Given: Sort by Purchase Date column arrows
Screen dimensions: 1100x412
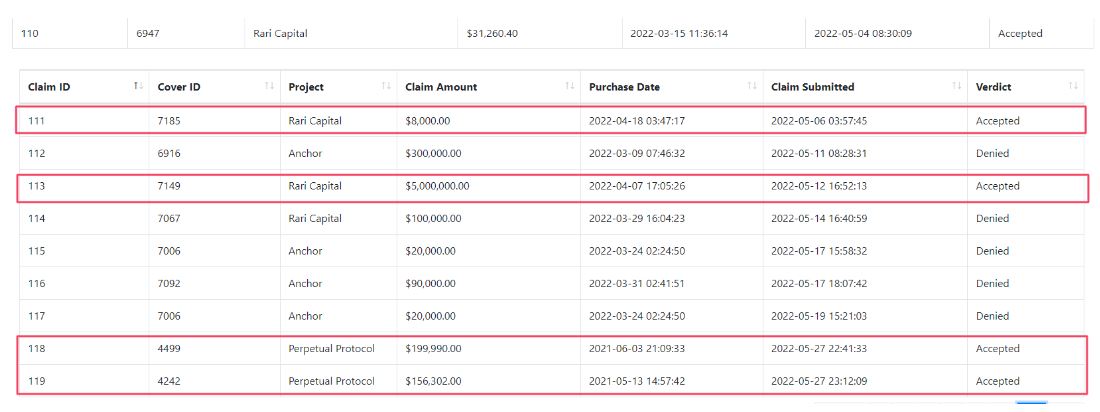Looking at the screenshot, I should 752,86.
